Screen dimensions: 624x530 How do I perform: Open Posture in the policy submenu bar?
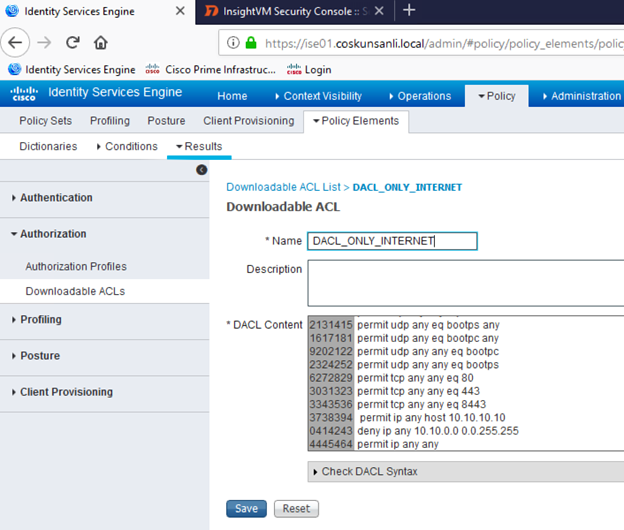[166, 121]
